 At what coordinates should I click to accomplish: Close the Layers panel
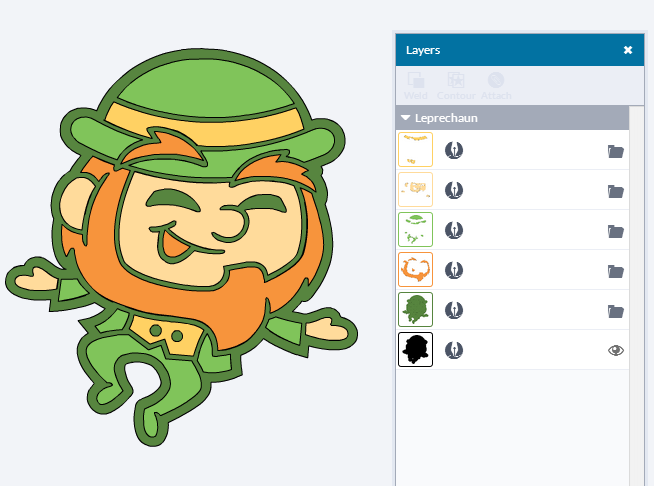pos(628,50)
